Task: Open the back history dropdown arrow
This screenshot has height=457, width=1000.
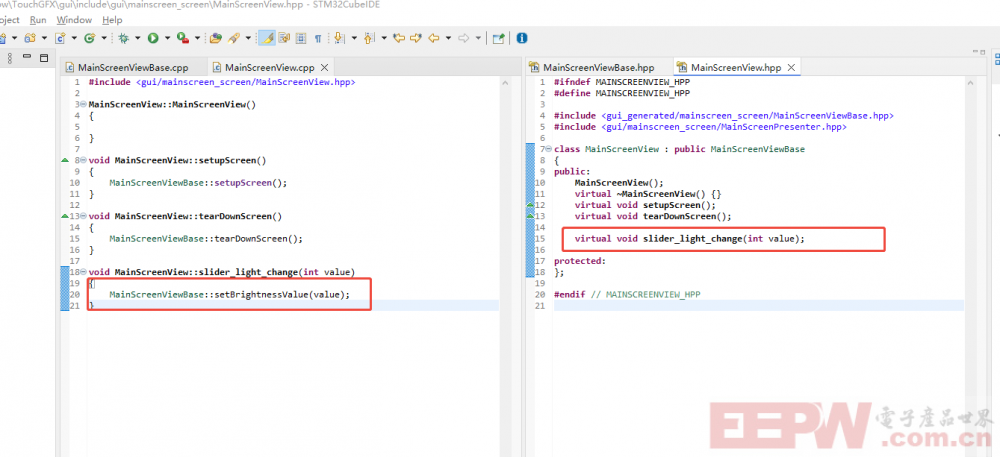Action: (x=448, y=38)
